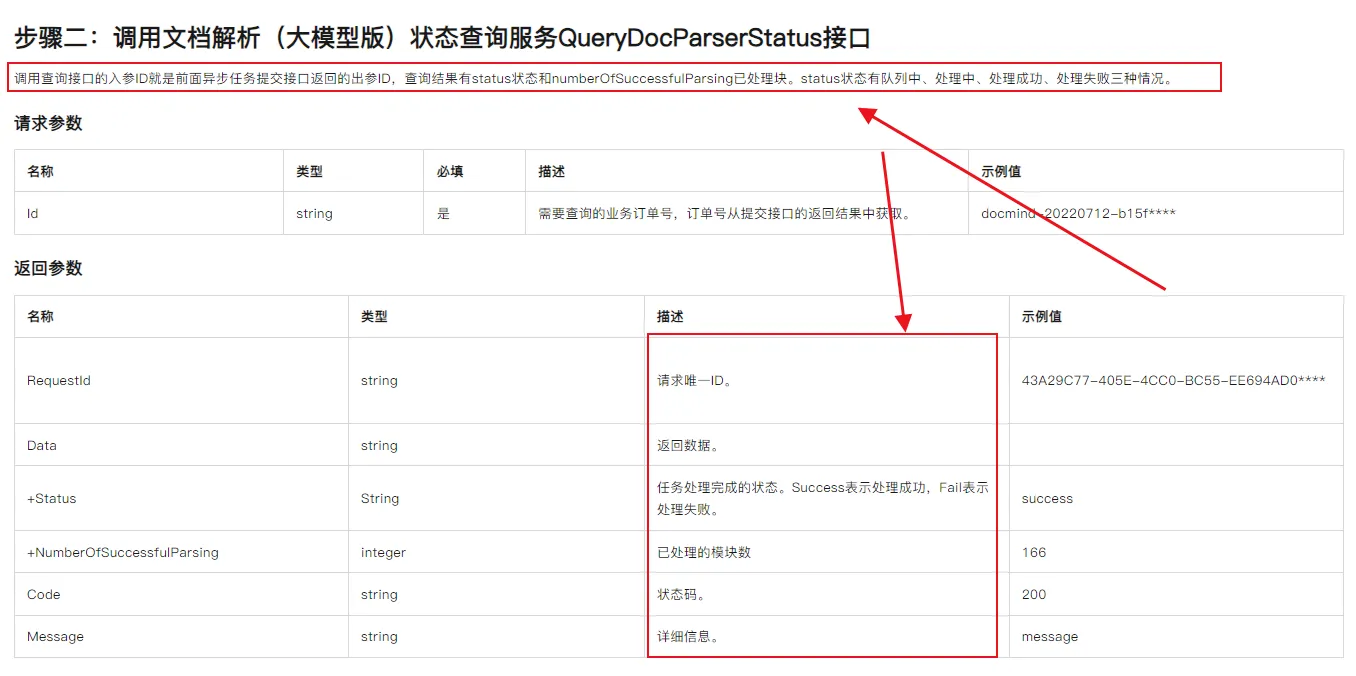This screenshot has height=676, width=1356.
Task: Select the Code row name
Action: coord(44,594)
